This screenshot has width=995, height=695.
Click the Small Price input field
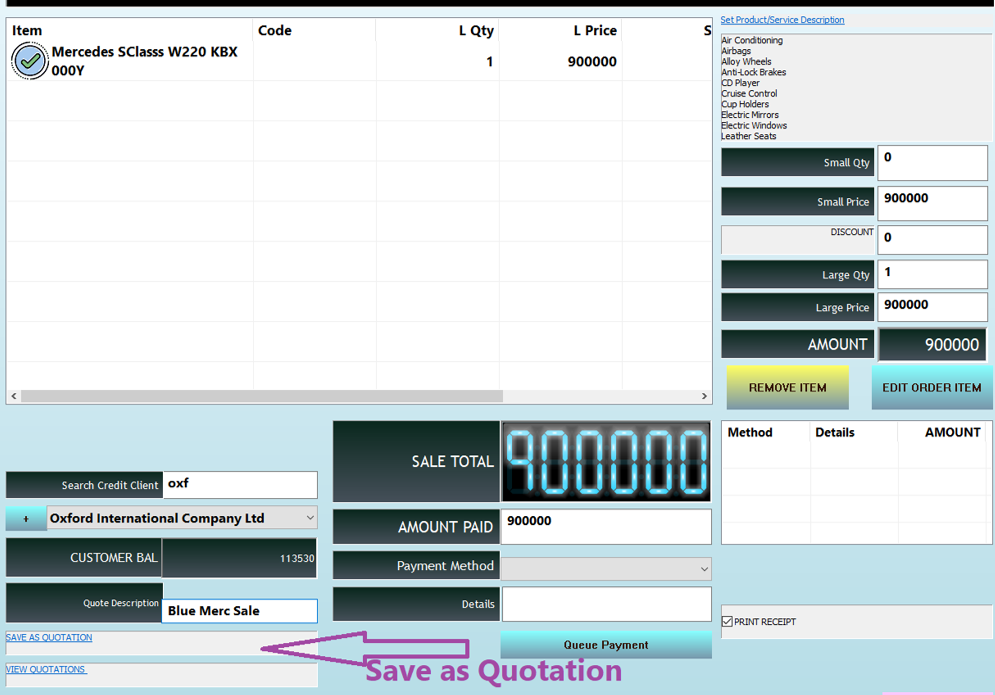(x=932, y=203)
